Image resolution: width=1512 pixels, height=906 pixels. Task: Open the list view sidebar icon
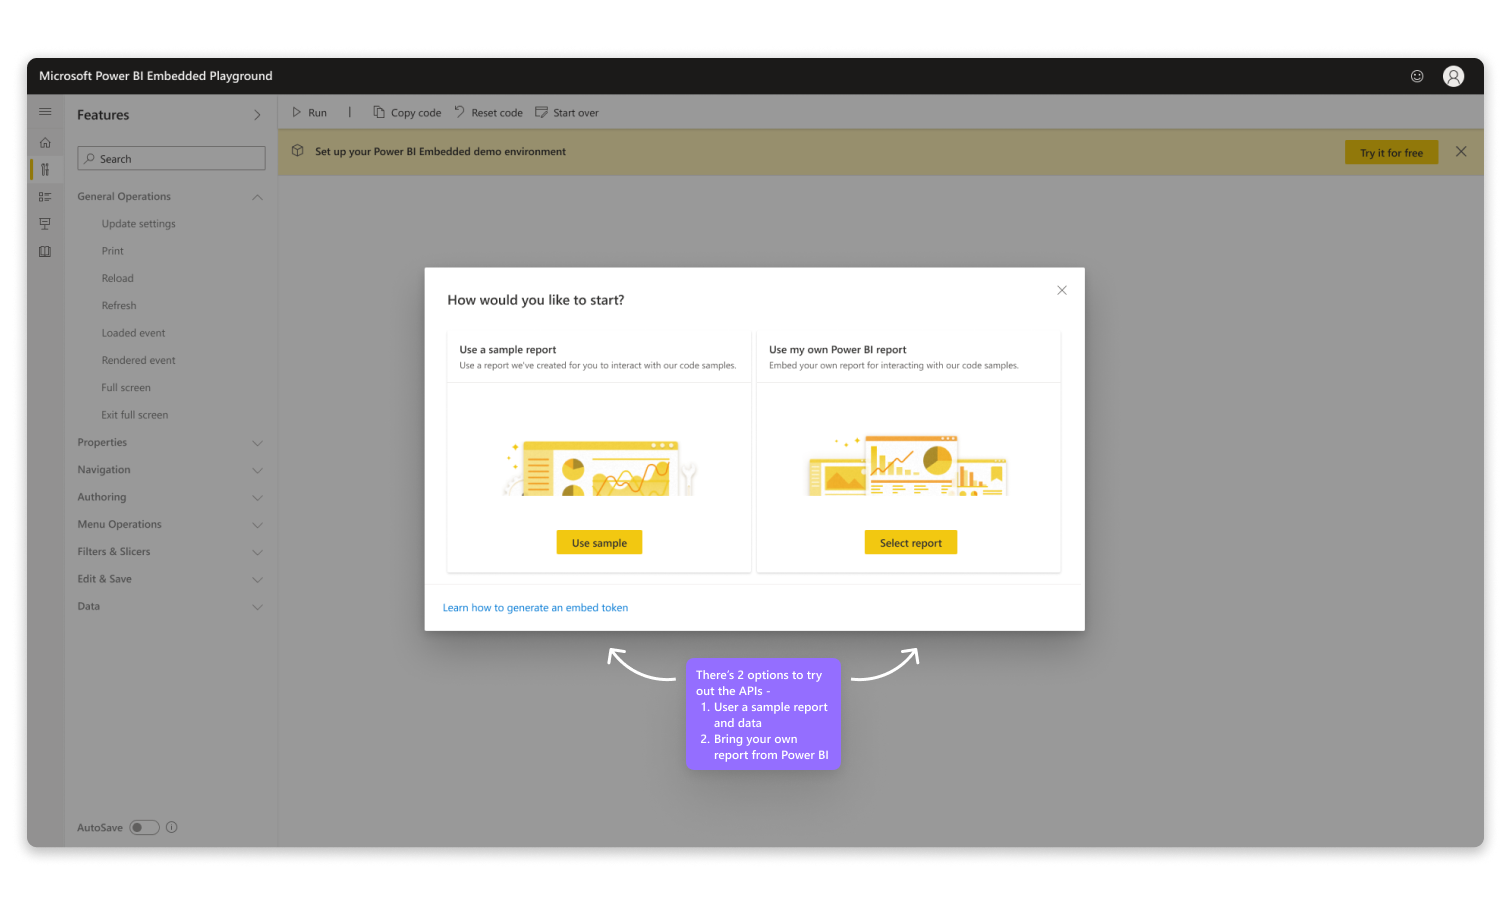click(x=45, y=197)
